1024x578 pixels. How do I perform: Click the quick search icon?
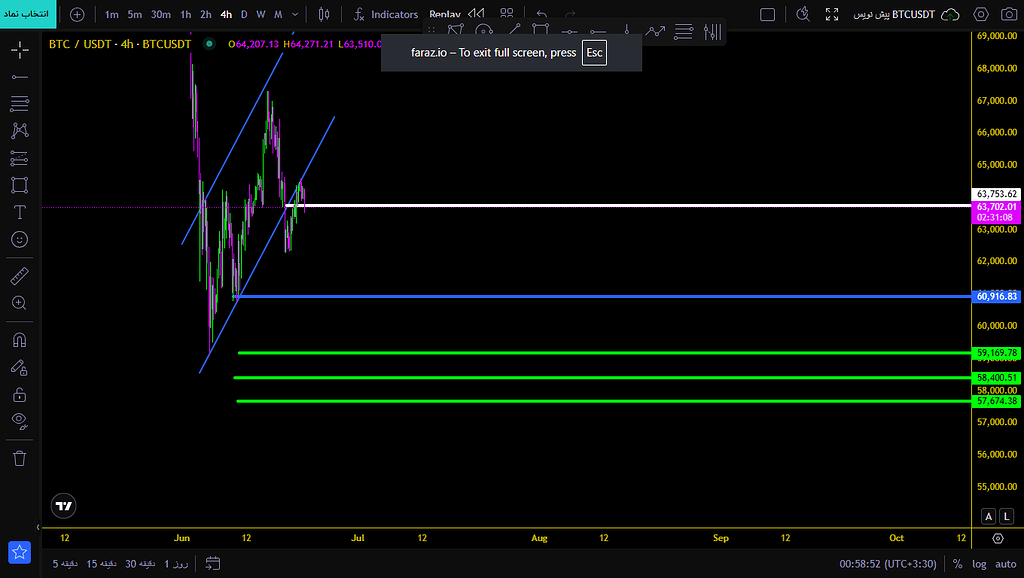point(803,14)
